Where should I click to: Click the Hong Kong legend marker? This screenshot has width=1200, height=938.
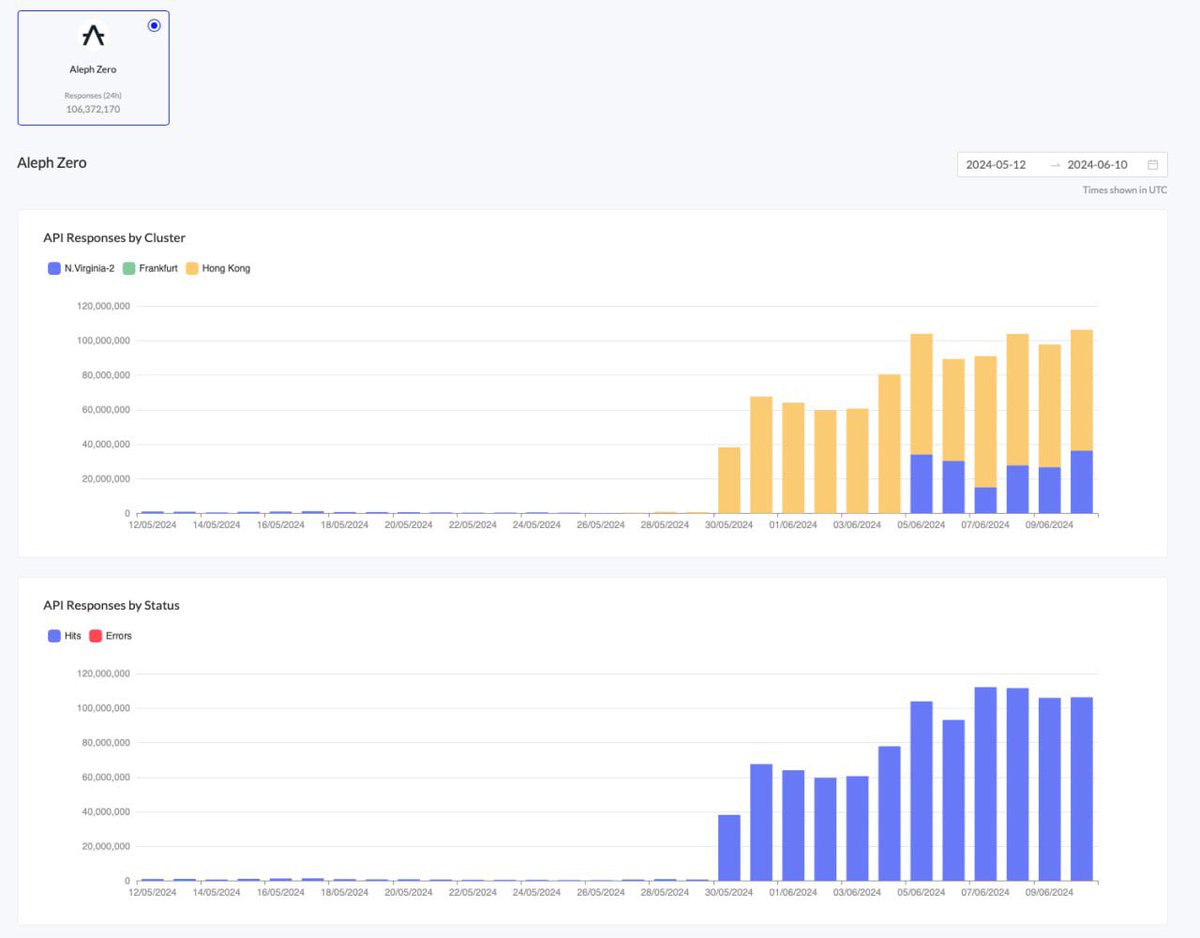coord(194,268)
